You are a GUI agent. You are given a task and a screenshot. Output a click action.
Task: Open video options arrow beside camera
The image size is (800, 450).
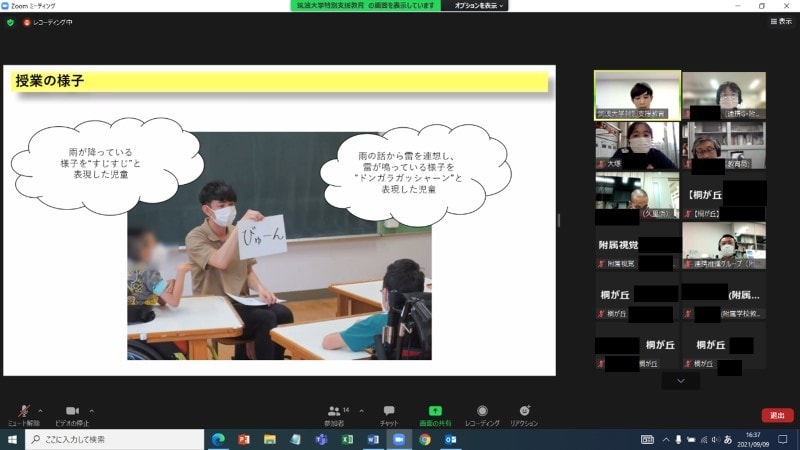point(91,410)
